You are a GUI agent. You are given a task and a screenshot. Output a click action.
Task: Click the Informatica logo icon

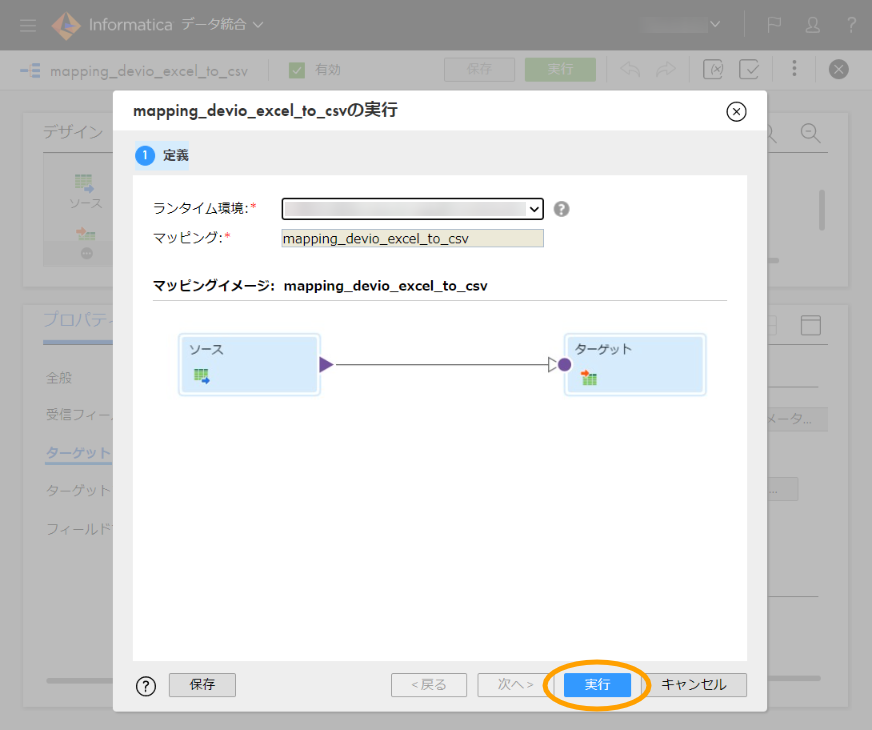[66, 24]
